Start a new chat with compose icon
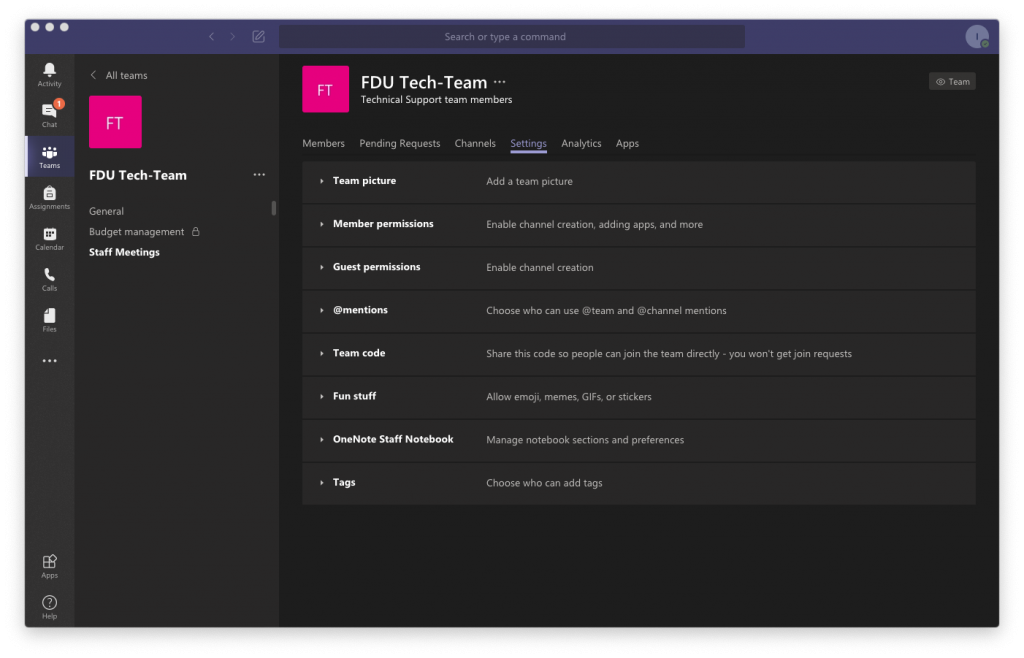1024x658 pixels. tap(259, 37)
